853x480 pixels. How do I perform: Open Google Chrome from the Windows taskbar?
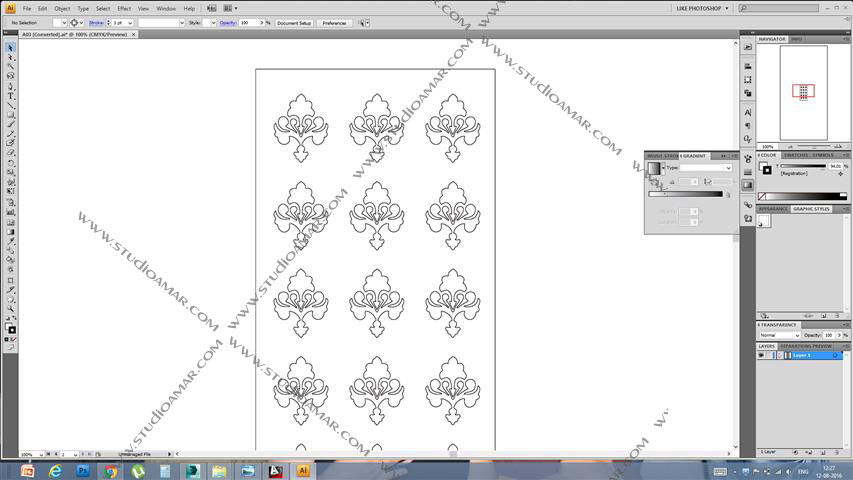click(x=110, y=471)
